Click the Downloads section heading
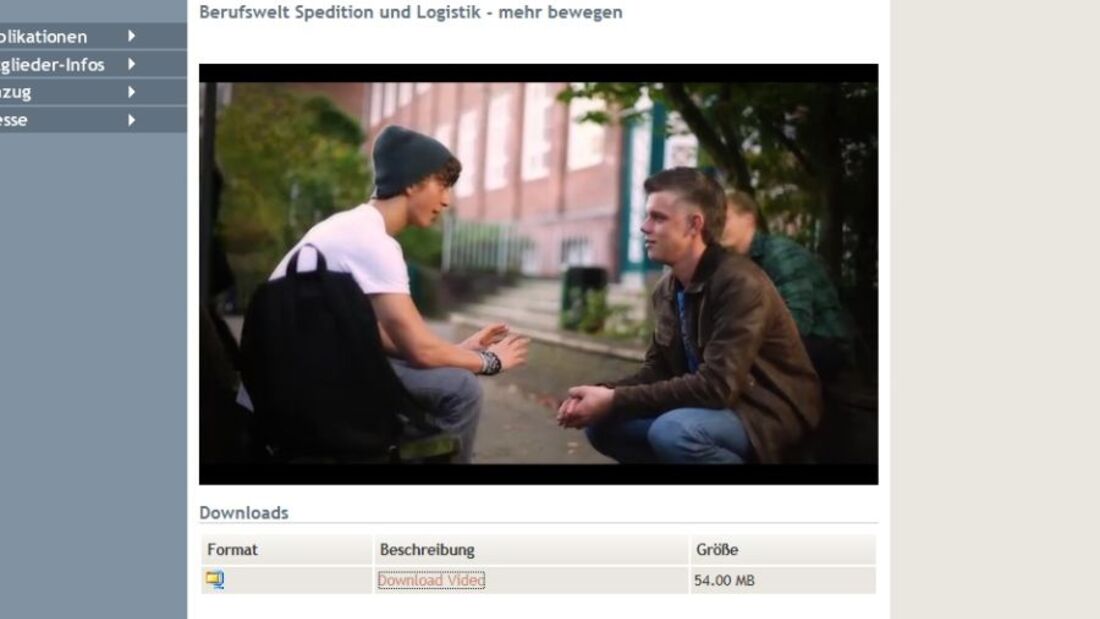This screenshot has height=619, width=1100. (243, 512)
